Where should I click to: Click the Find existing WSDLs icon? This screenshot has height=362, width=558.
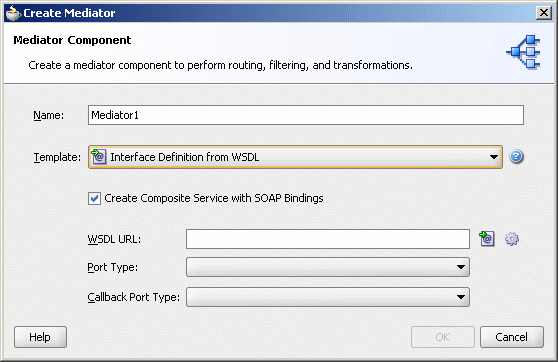click(x=486, y=238)
